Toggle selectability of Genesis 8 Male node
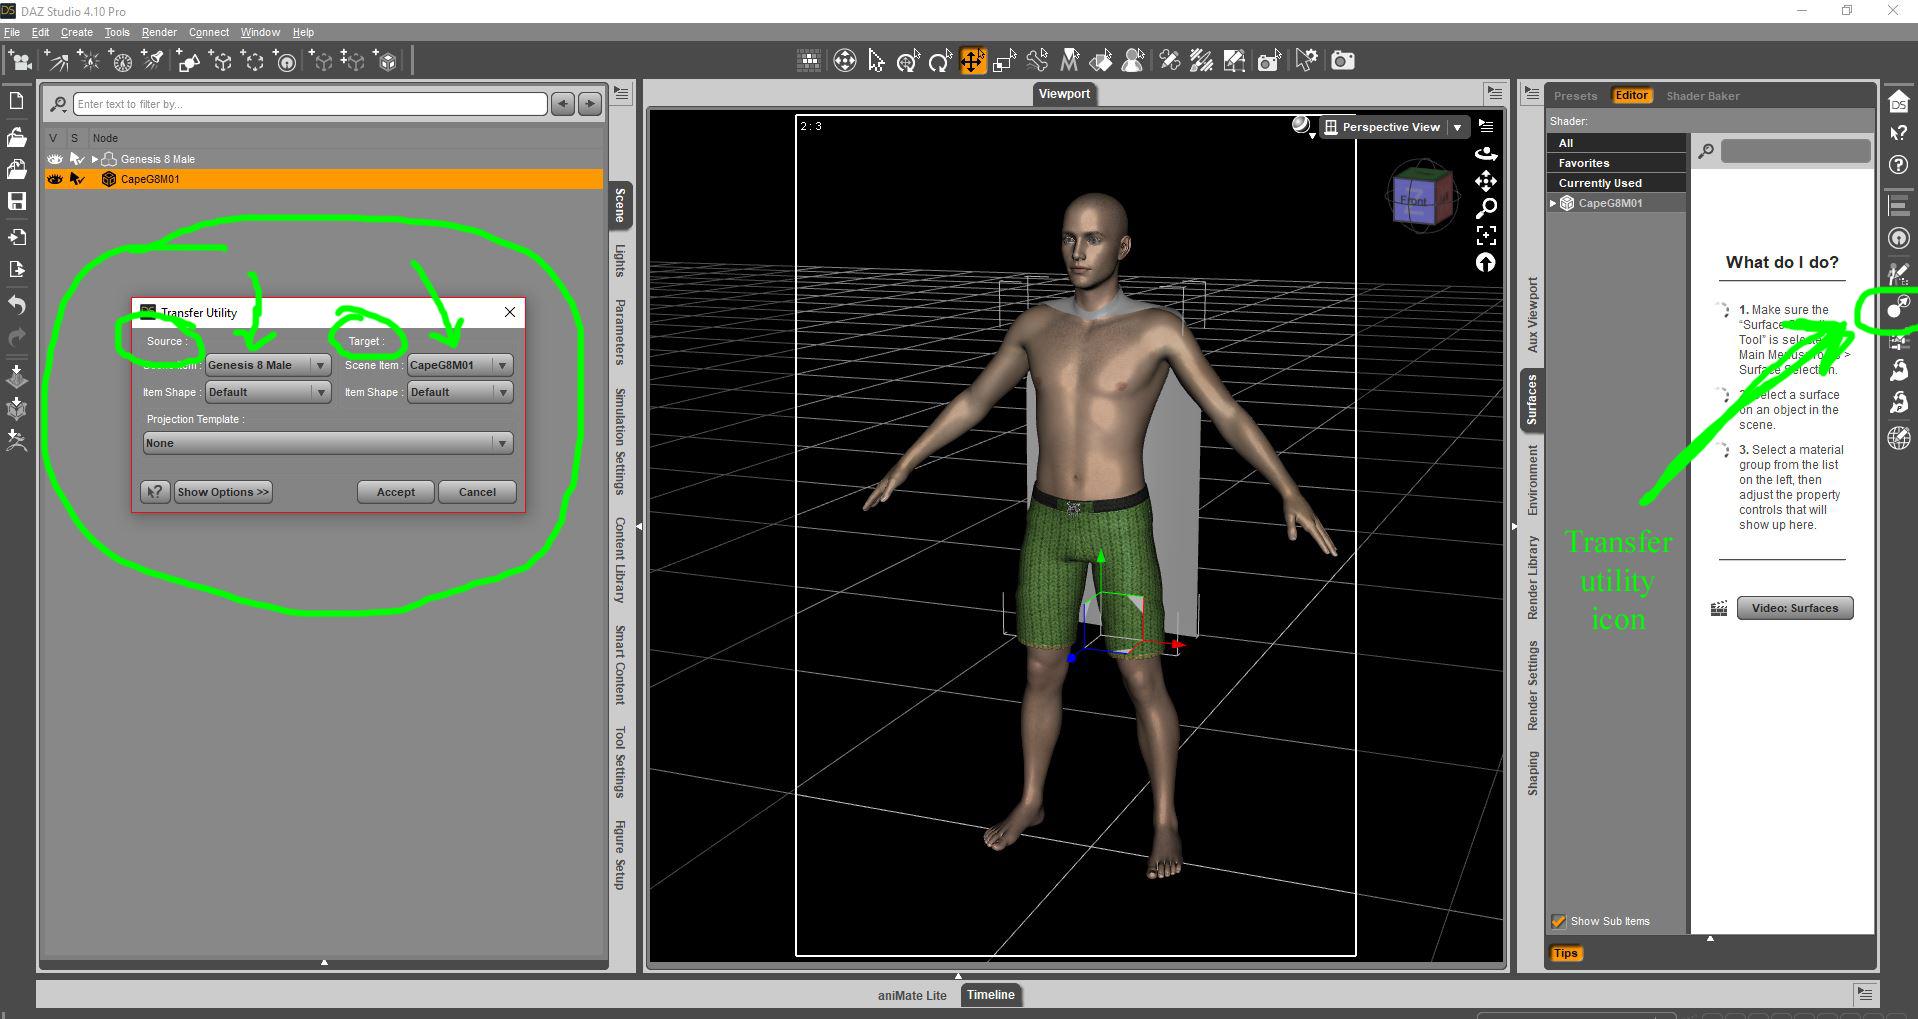 pyautogui.click(x=76, y=159)
